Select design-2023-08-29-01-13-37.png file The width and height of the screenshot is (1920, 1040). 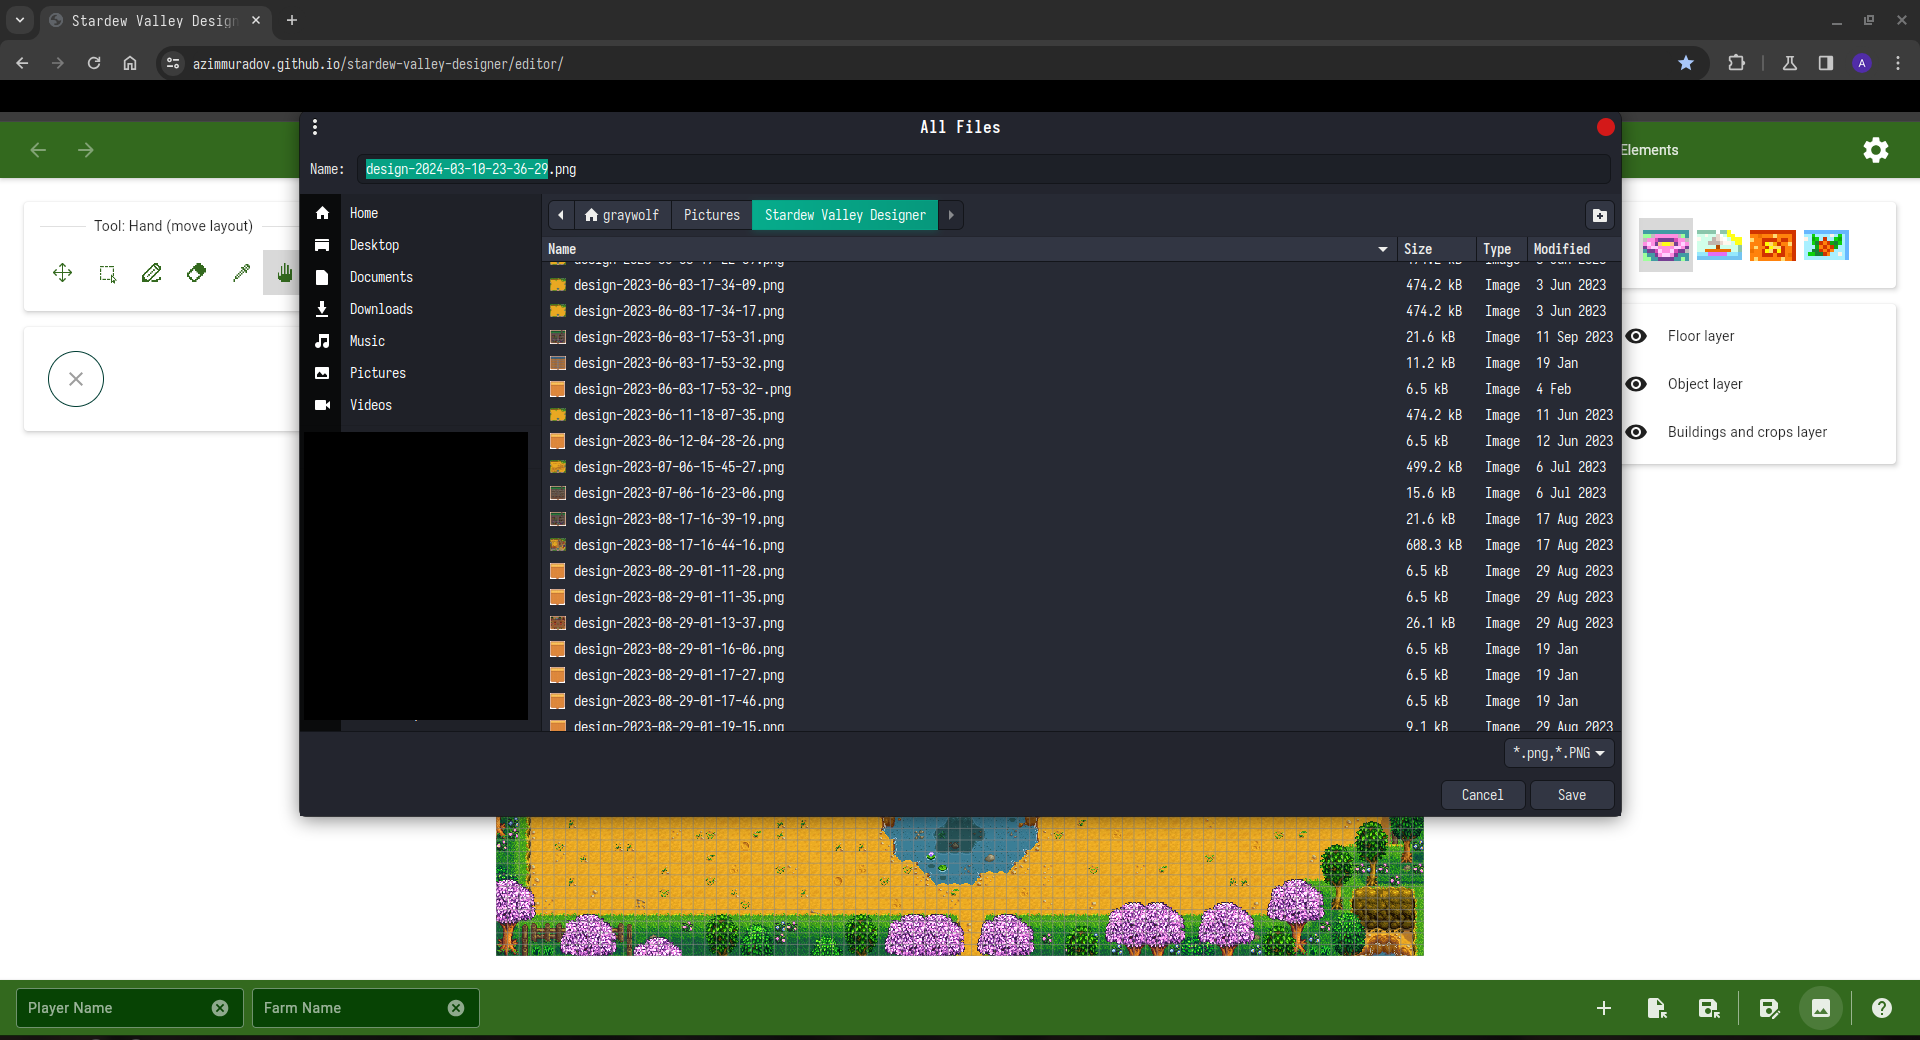point(1080,623)
